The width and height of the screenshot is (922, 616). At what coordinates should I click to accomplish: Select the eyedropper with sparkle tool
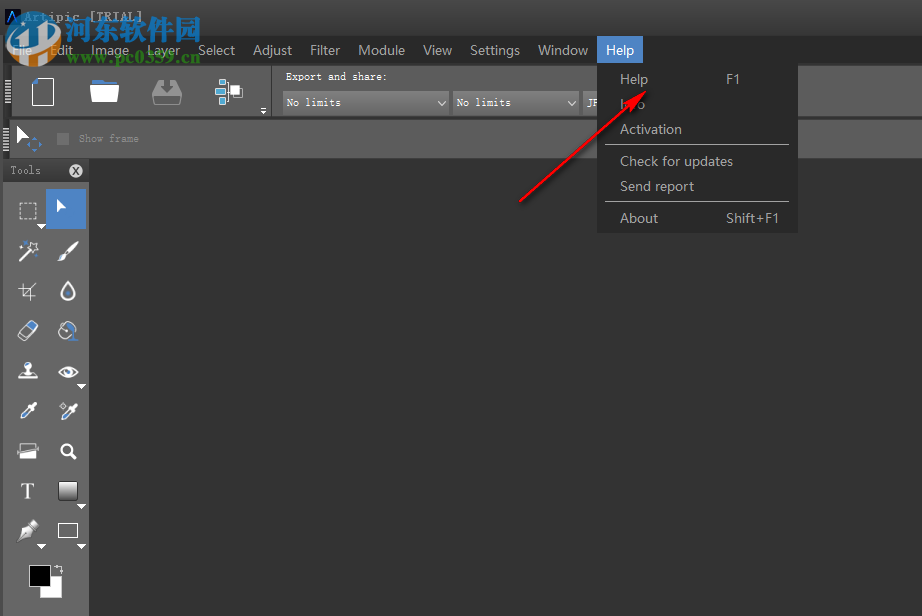click(x=68, y=411)
